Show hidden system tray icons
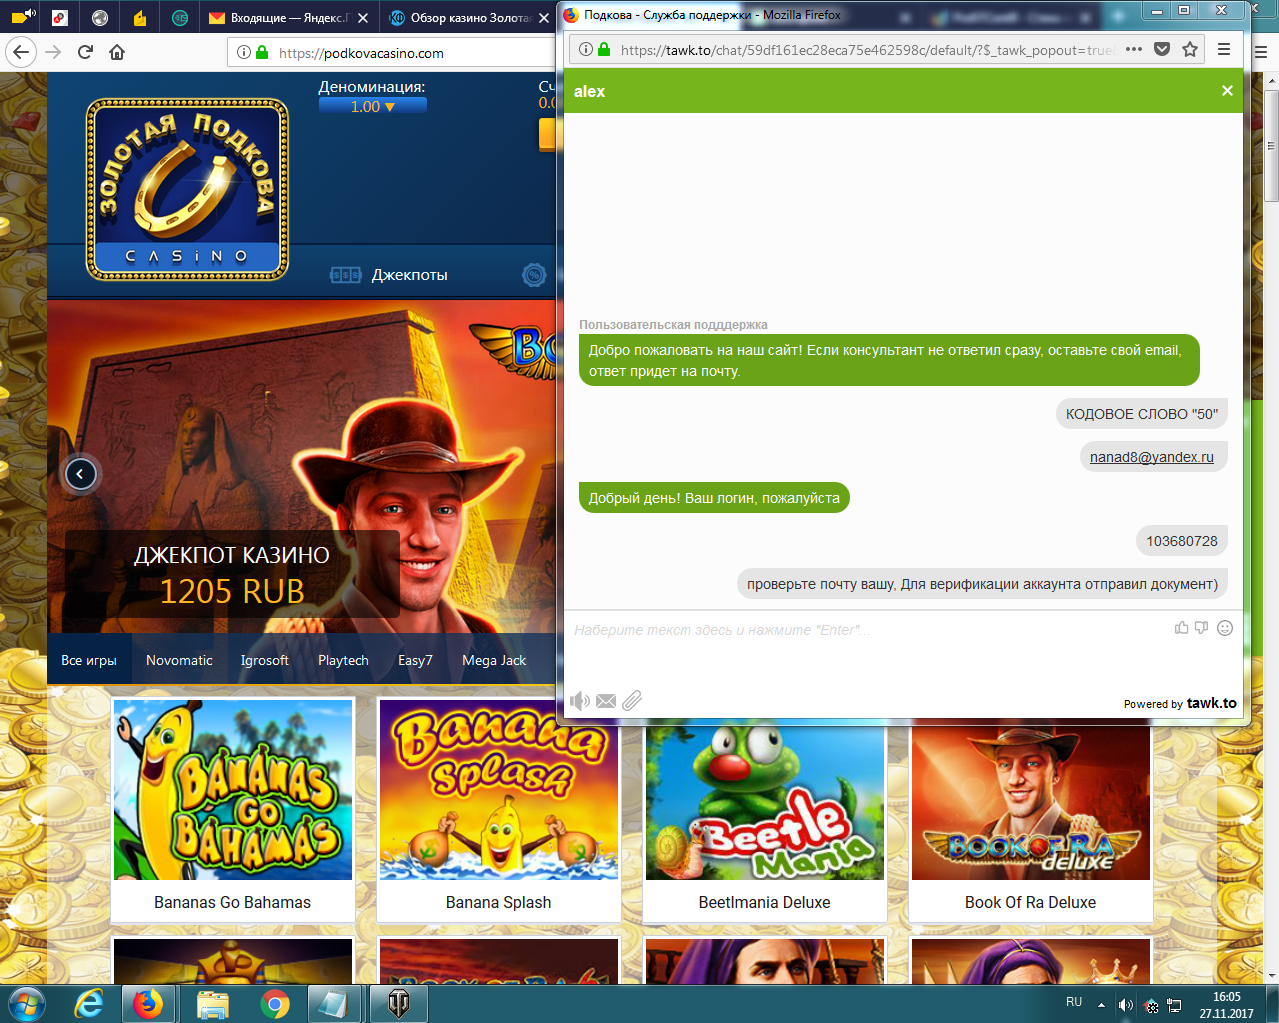The width and height of the screenshot is (1279, 1023). click(x=1101, y=1005)
